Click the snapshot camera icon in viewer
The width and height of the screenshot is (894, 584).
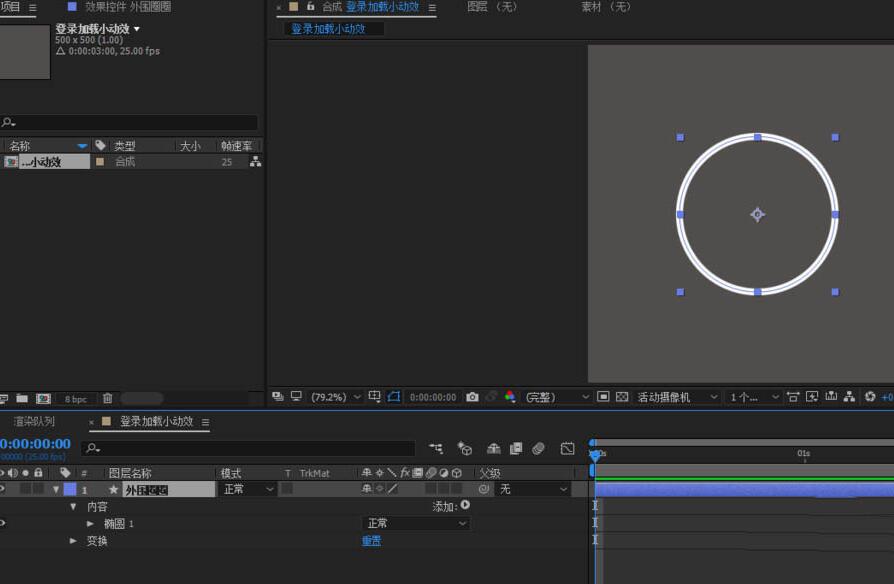[x=472, y=397]
